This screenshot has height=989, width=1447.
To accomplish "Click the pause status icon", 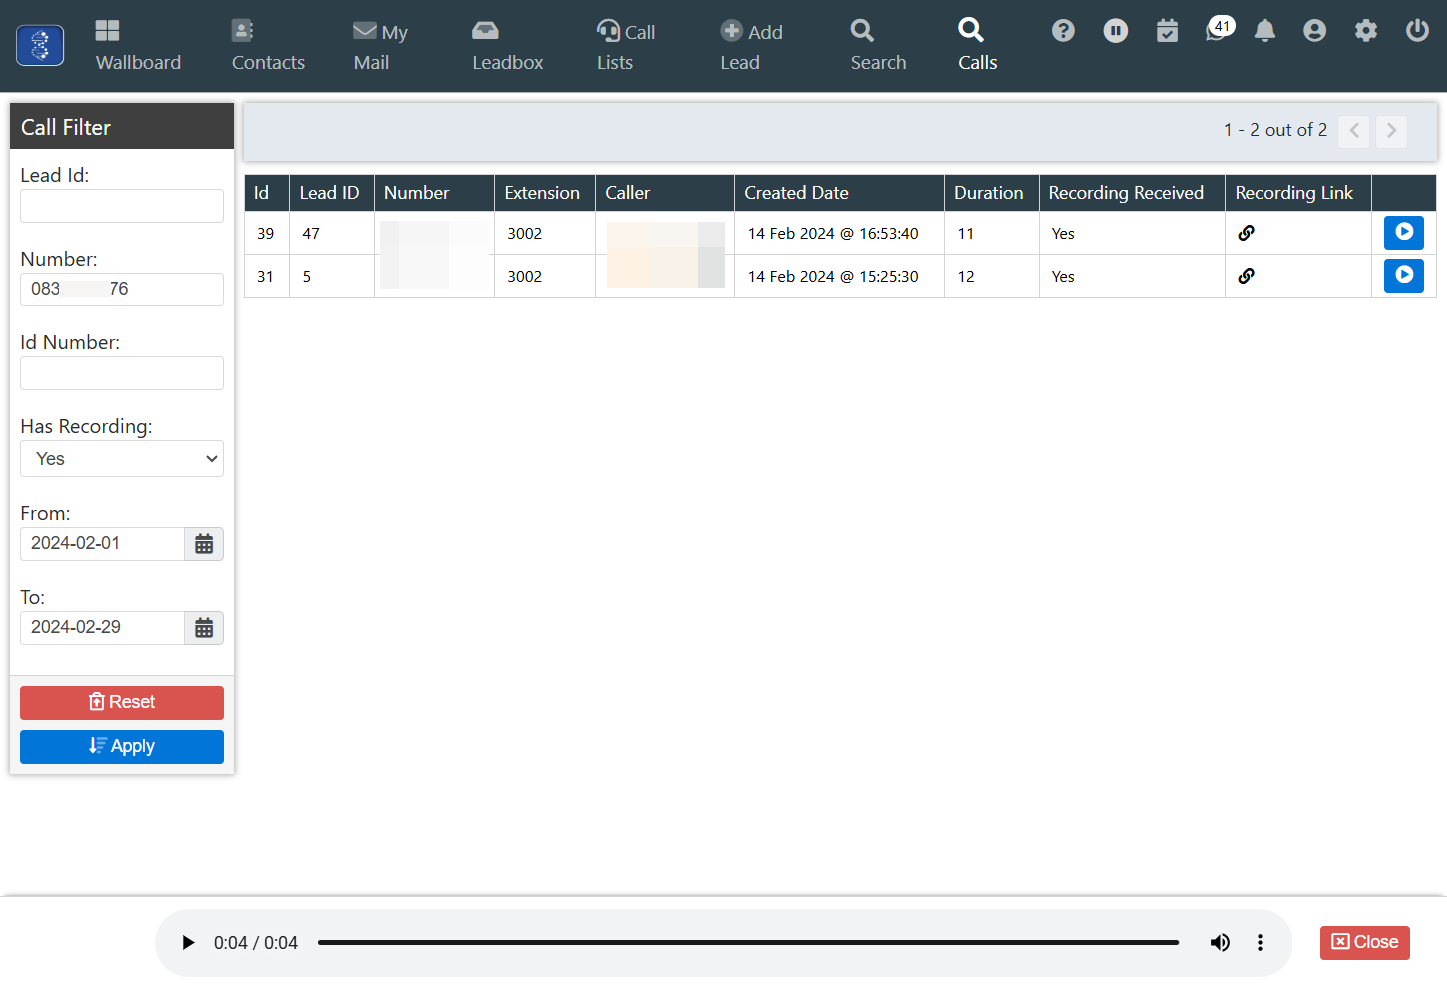I will pos(1115,31).
